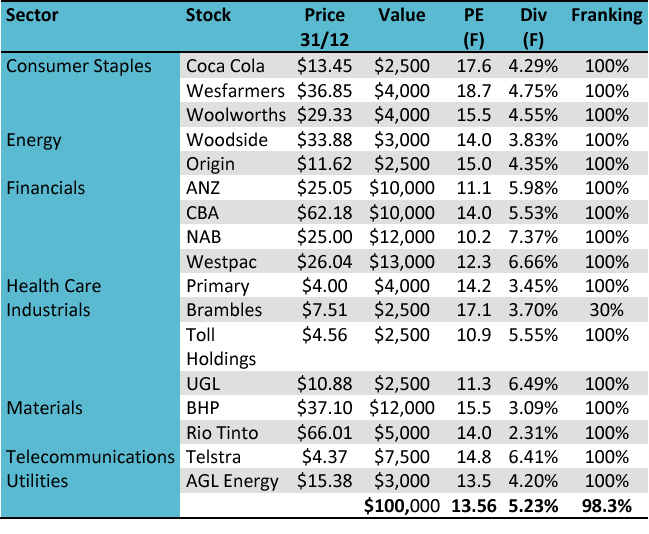This screenshot has width=649, height=534.
Task: Click the Franking column header
Action: (607, 15)
